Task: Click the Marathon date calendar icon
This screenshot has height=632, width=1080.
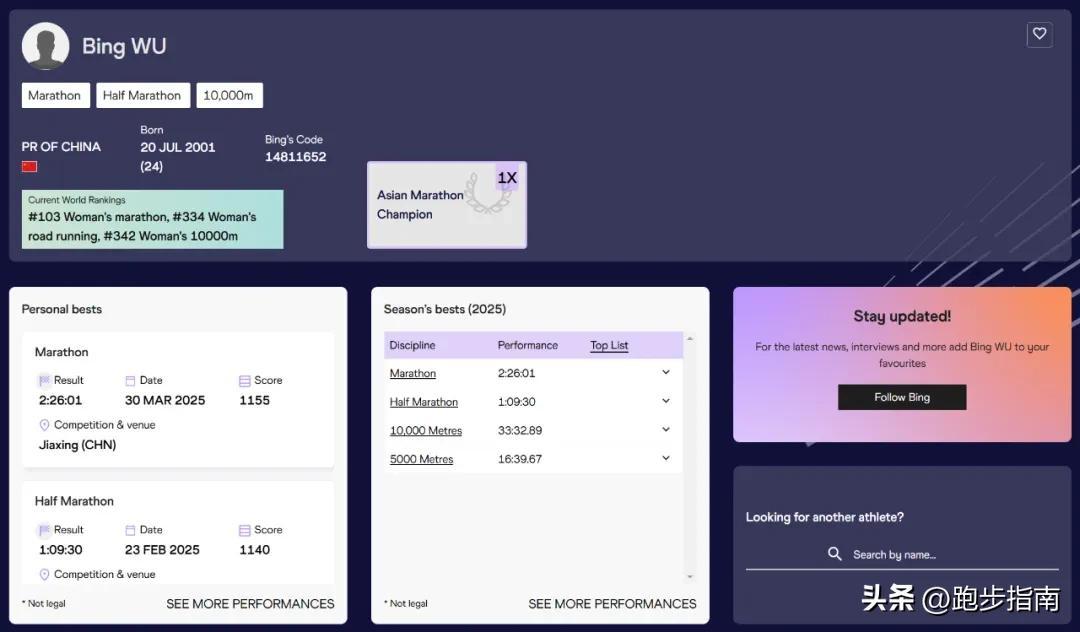Action: click(x=130, y=381)
